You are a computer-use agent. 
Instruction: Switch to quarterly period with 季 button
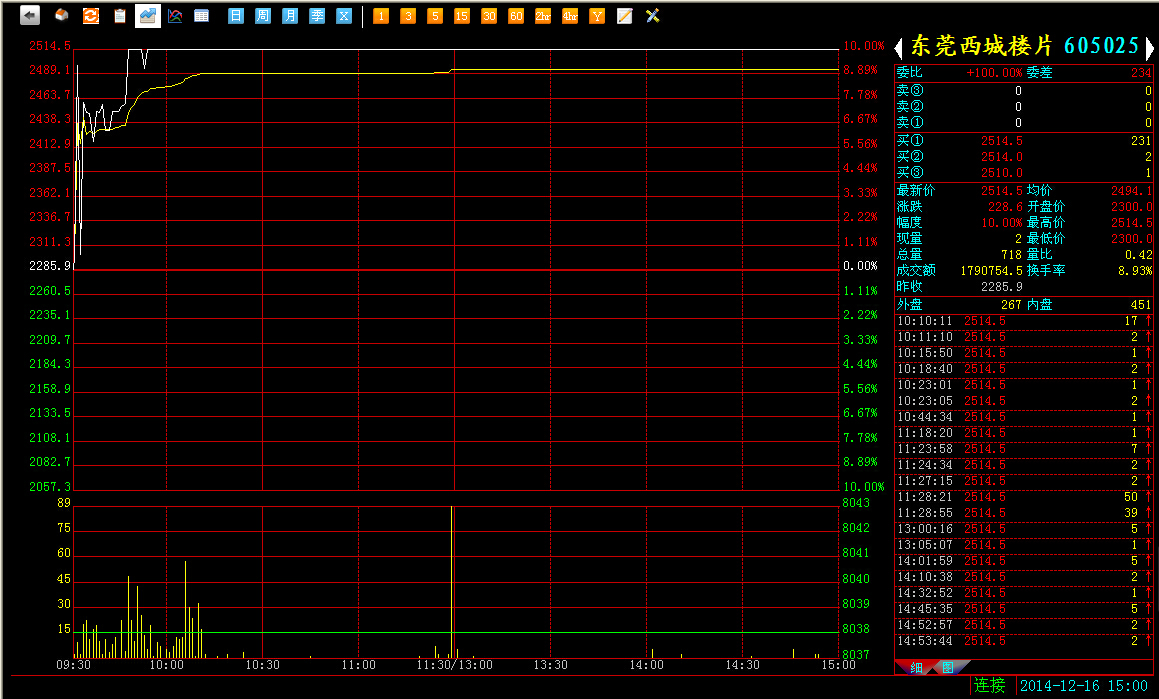point(317,16)
